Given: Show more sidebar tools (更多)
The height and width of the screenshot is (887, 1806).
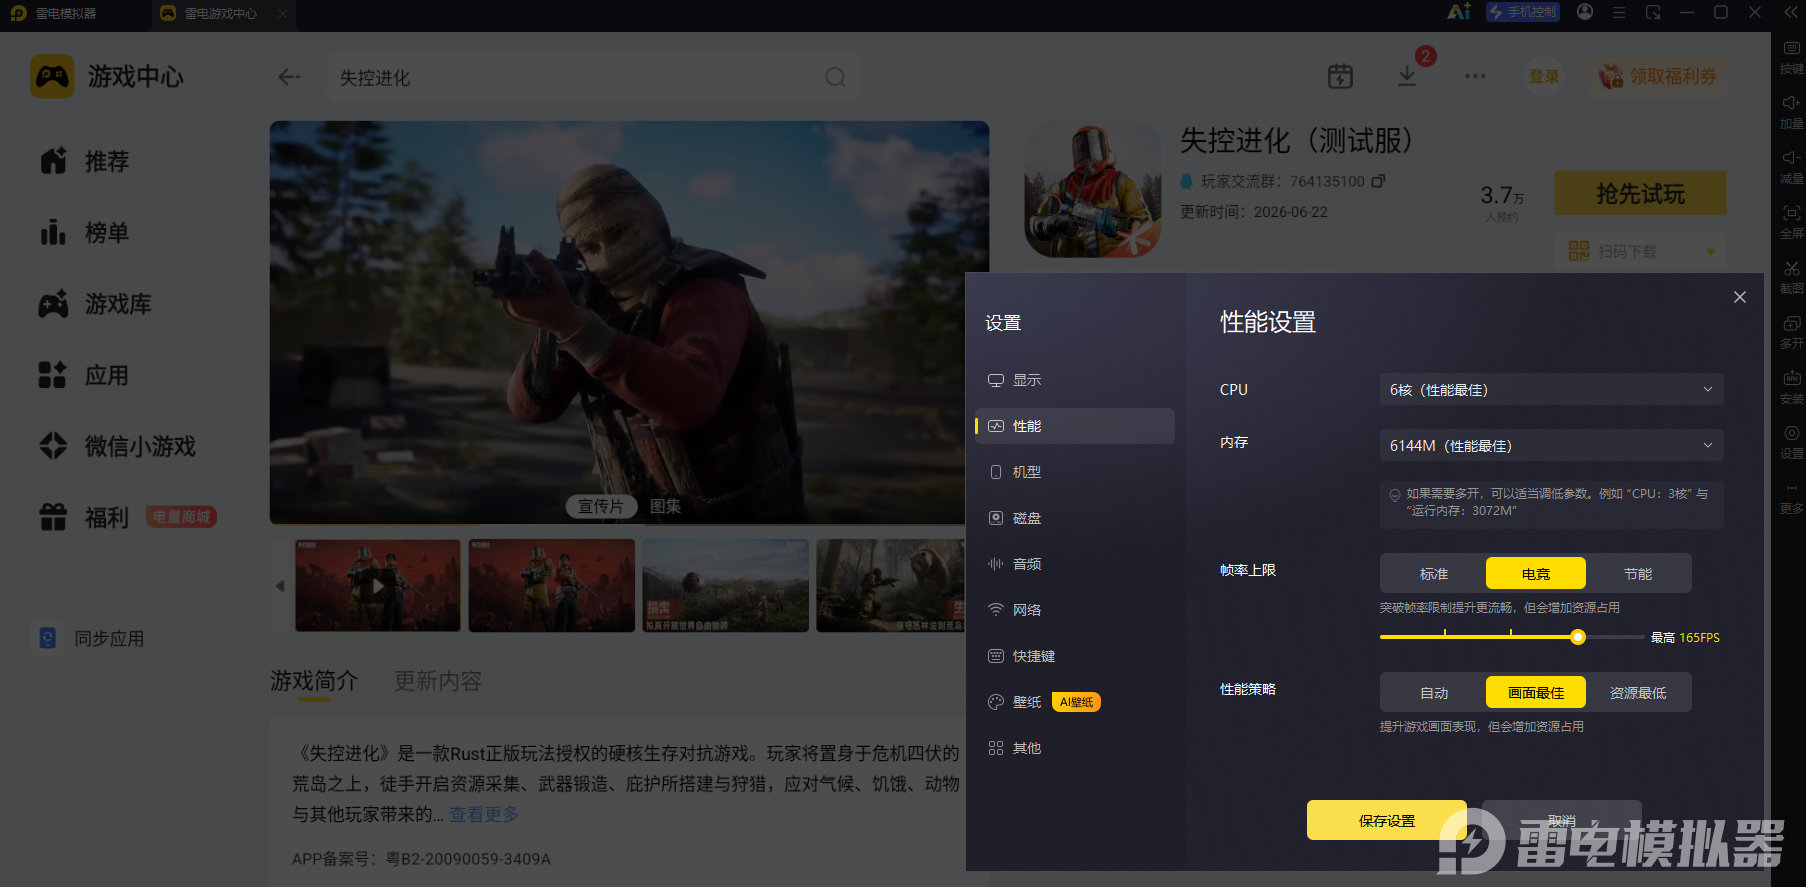Looking at the screenshot, I should [1791, 496].
